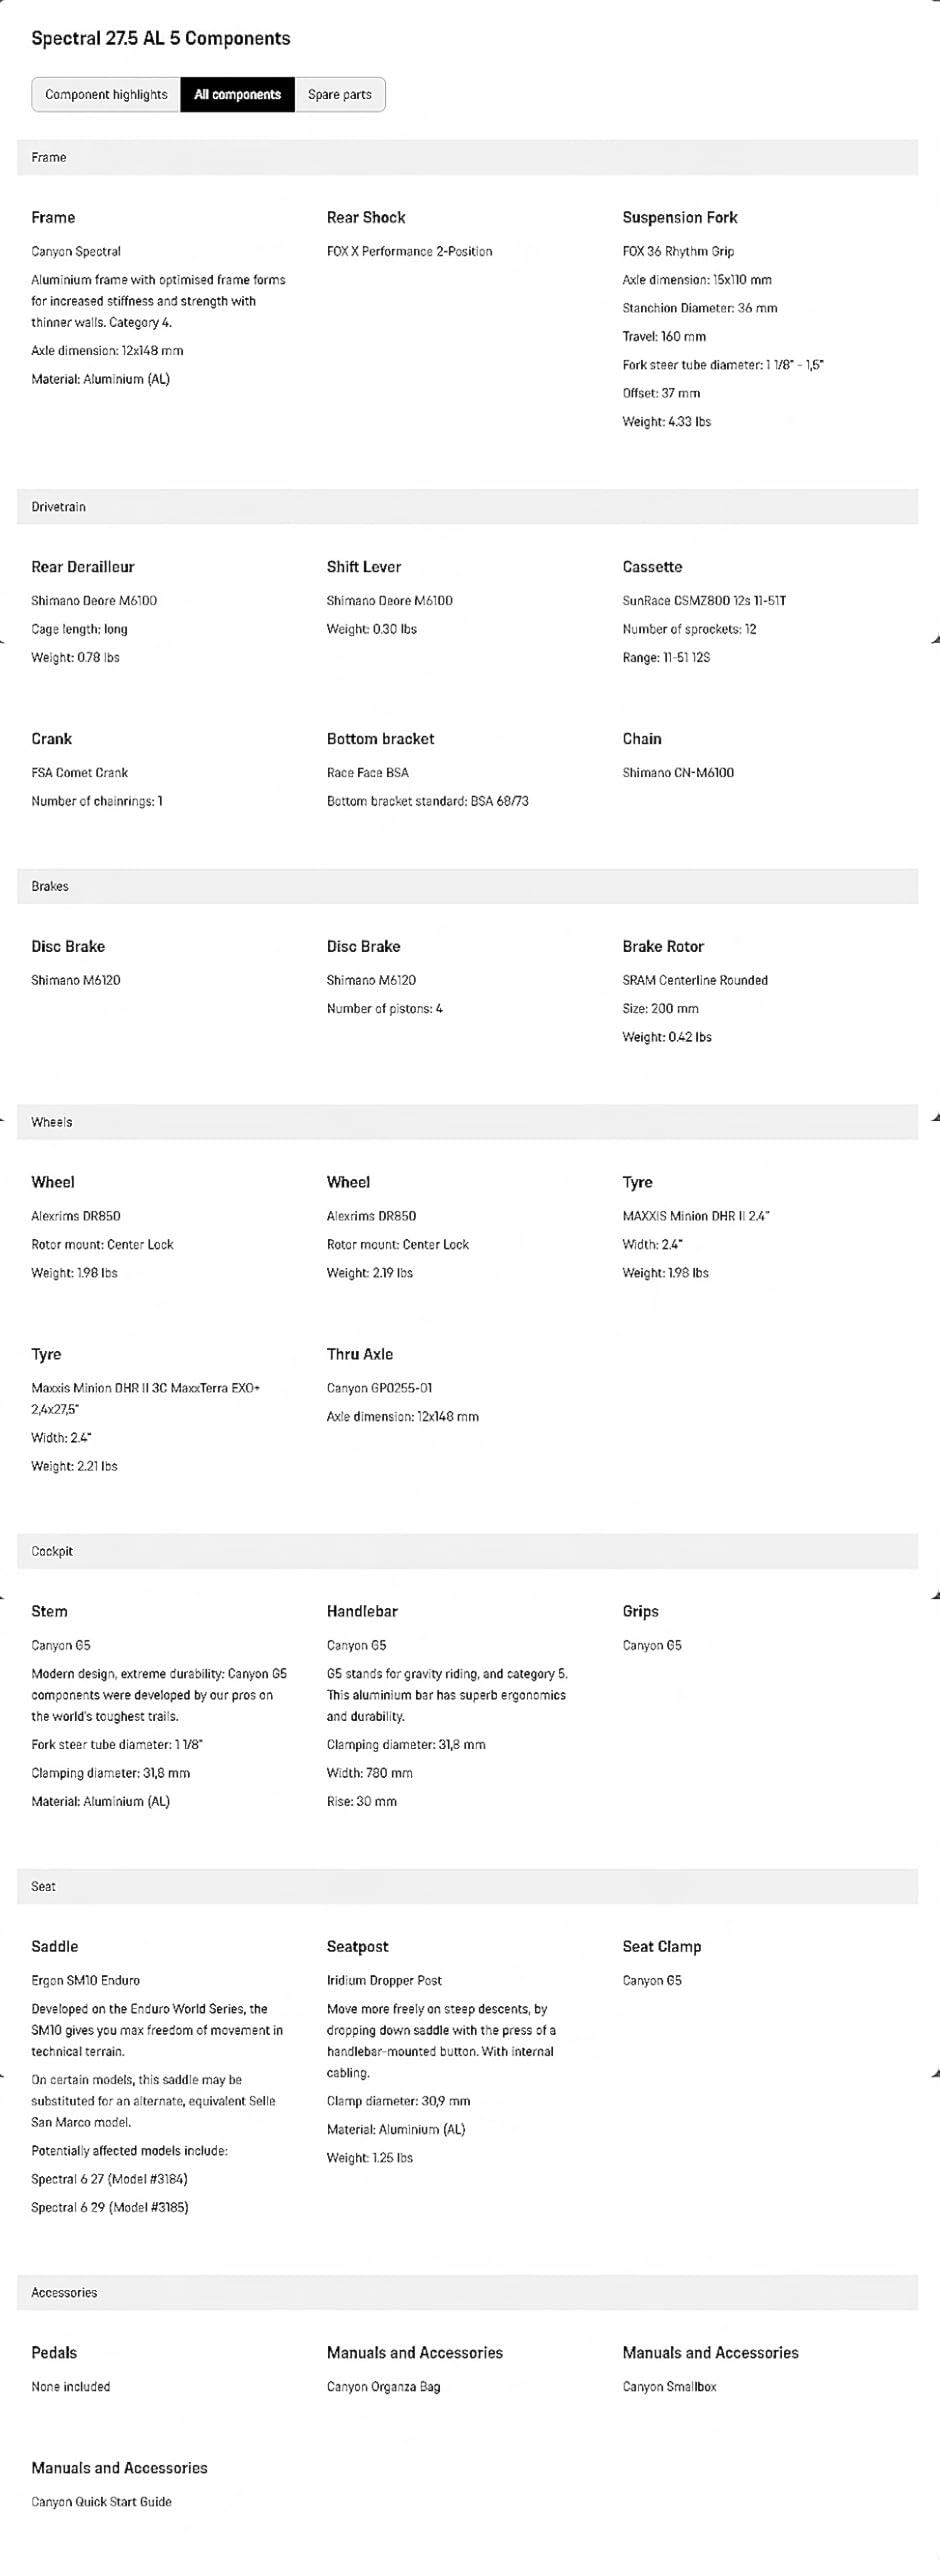Click the Iridium Dropper Post text
Viewport: 940px width, 2560px height.
point(384,1981)
